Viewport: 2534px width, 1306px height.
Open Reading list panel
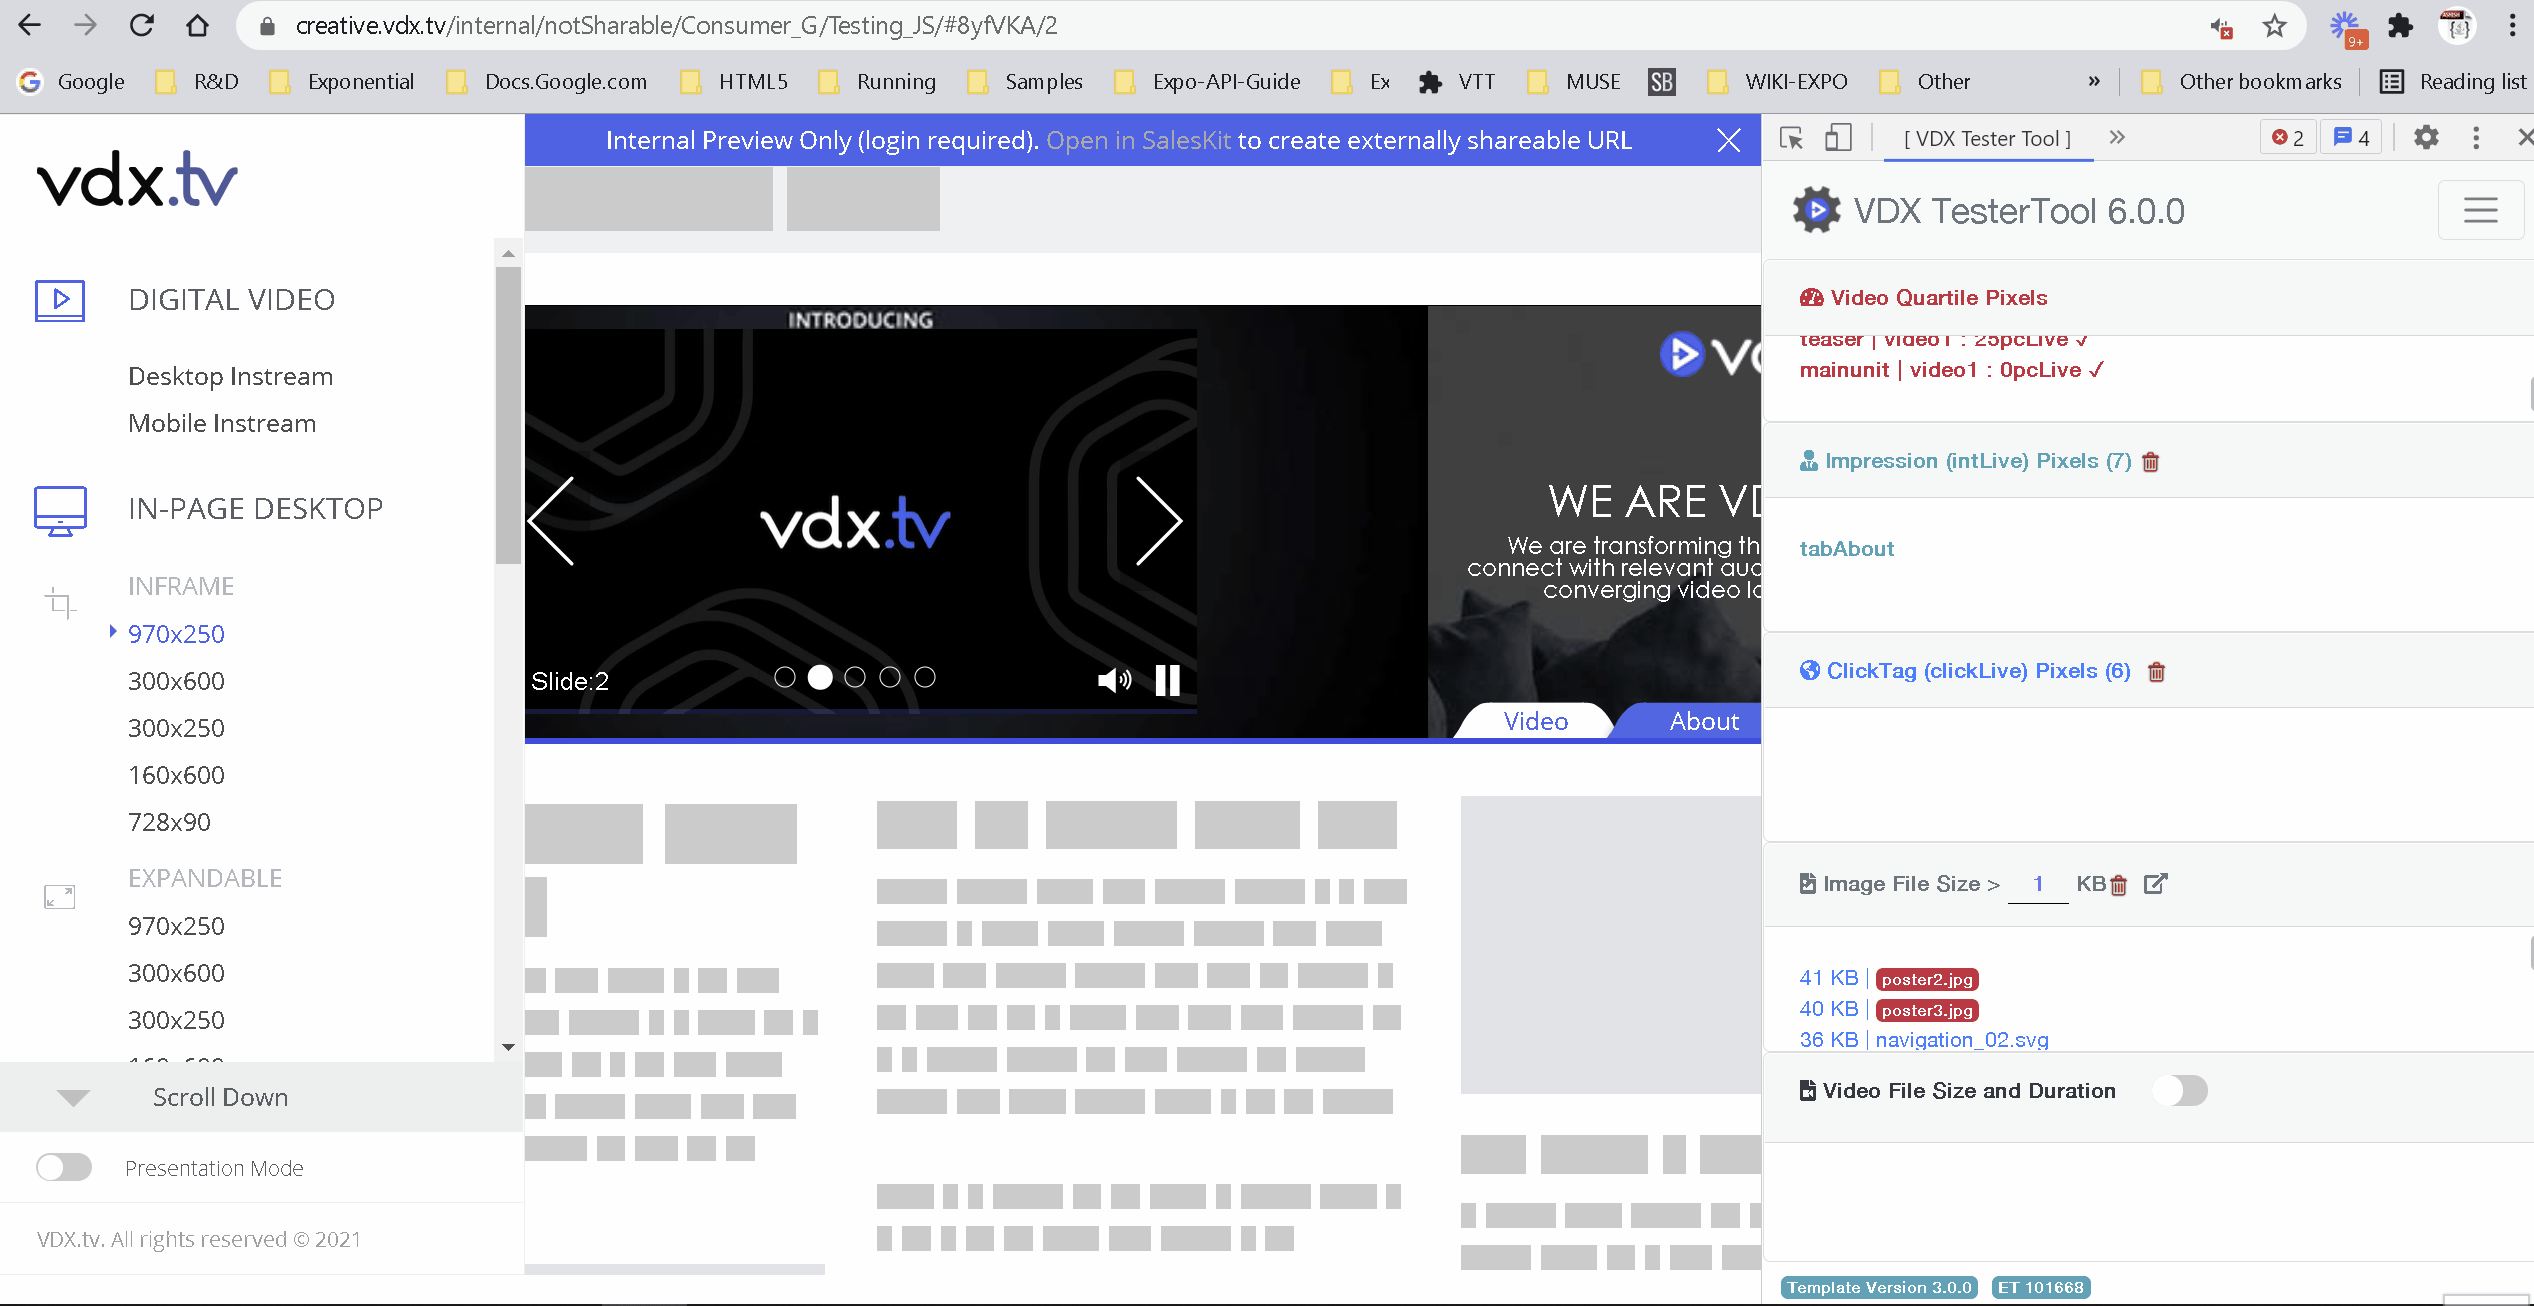coord(2454,82)
